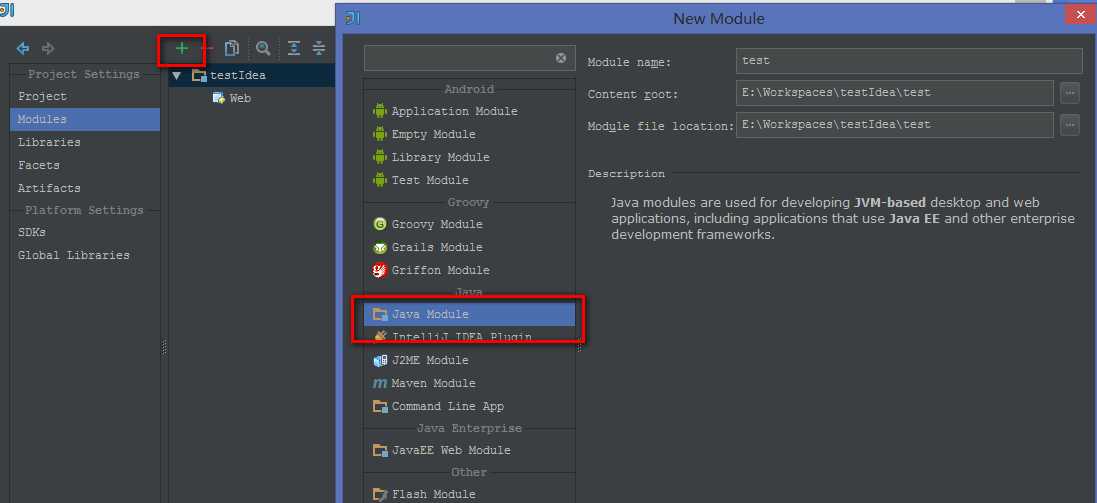1097x503 pixels.
Task: Select Maven Module type
Action: tap(469, 383)
